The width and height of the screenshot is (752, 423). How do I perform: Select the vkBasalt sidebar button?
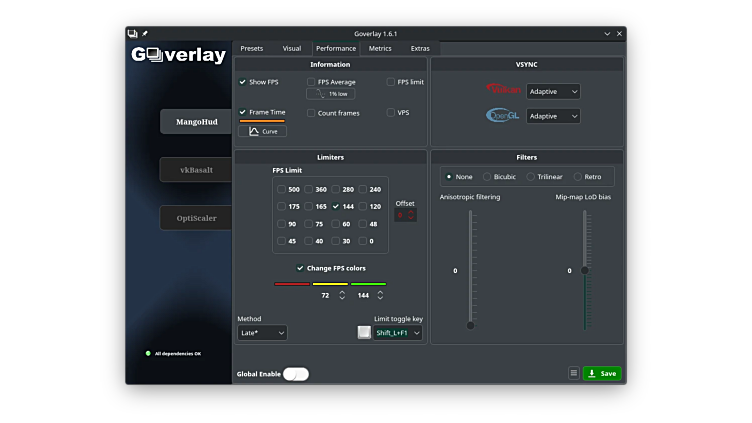198,170
